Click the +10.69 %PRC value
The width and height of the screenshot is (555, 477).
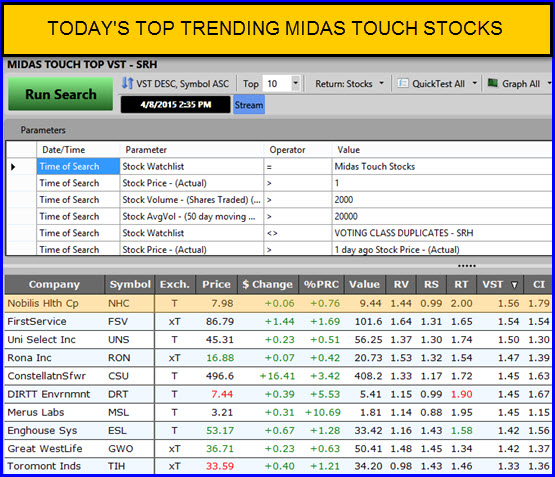pyautogui.click(x=323, y=412)
